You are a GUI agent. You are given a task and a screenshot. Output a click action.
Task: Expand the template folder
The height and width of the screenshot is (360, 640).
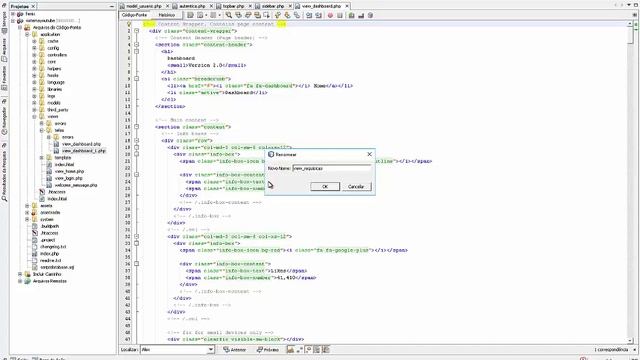point(41,158)
